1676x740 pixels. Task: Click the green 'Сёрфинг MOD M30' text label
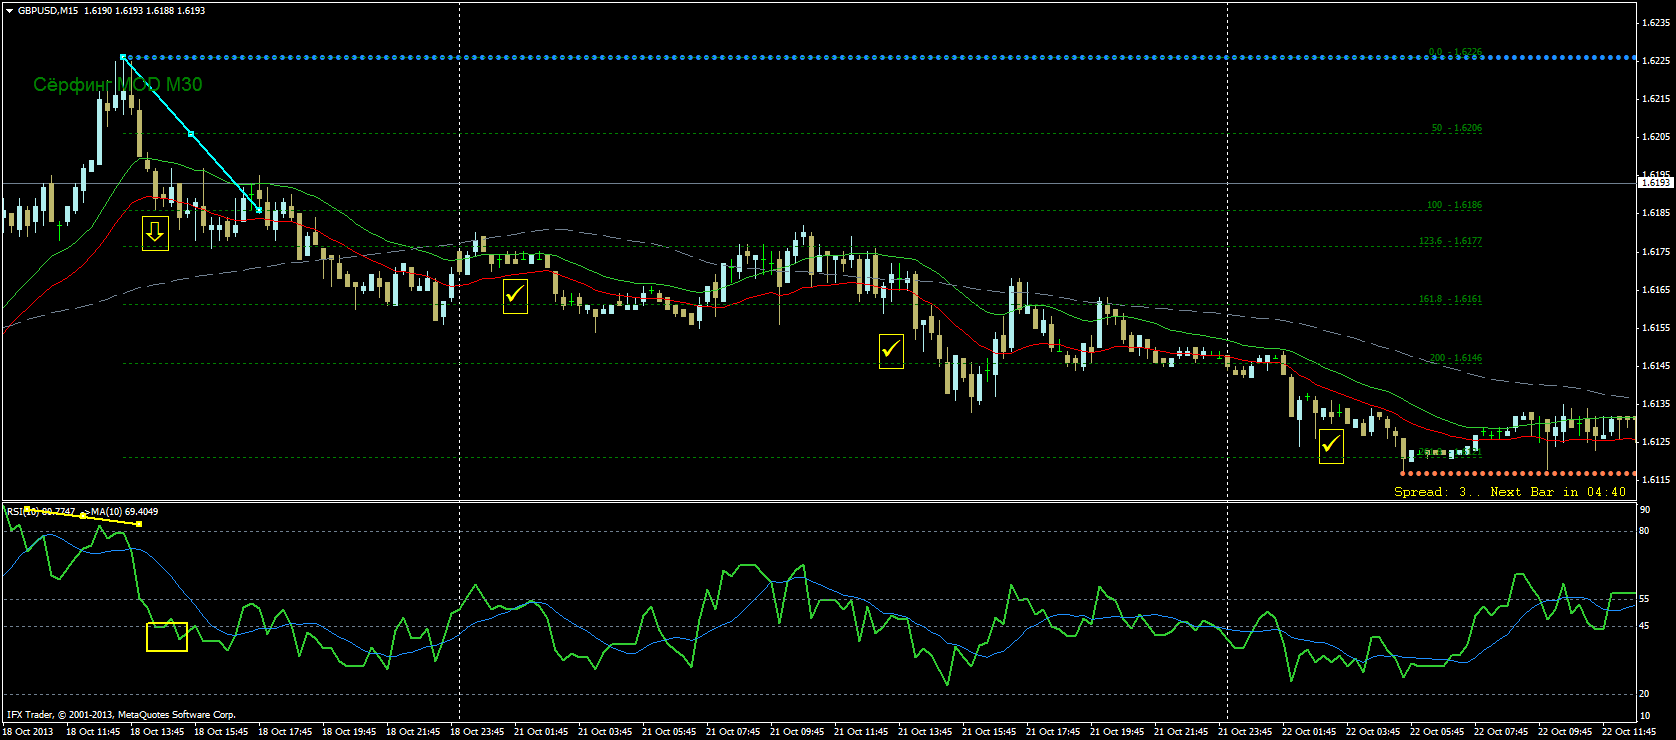point(118,85)
